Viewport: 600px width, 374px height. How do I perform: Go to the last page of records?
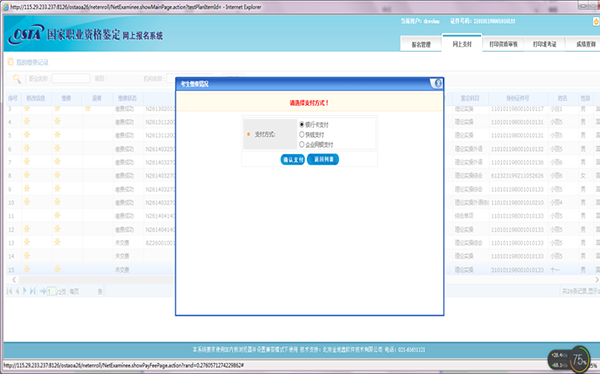33,291
